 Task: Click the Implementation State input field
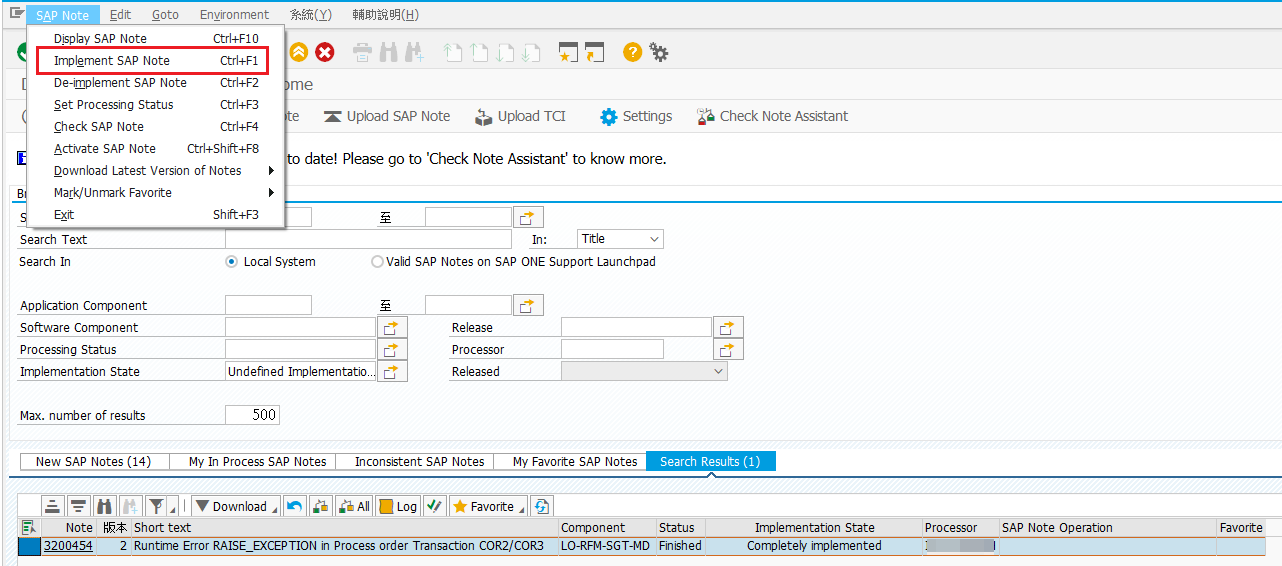301,371
